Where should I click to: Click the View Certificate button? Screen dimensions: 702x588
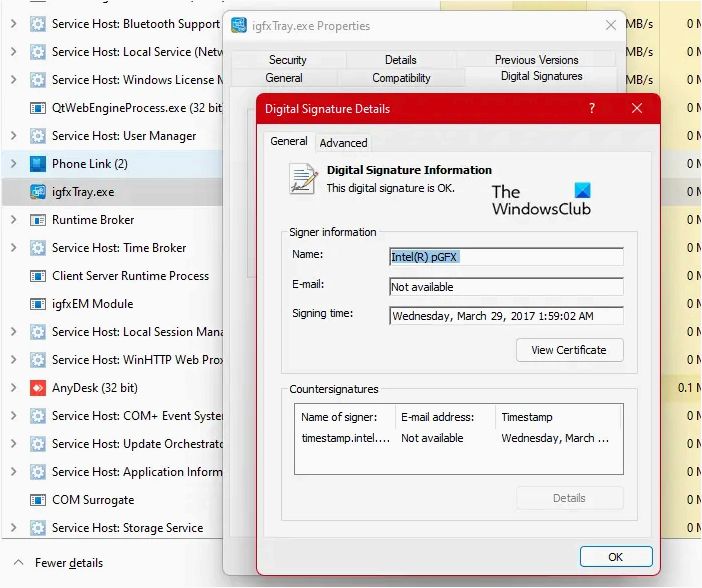click(569, 350)
